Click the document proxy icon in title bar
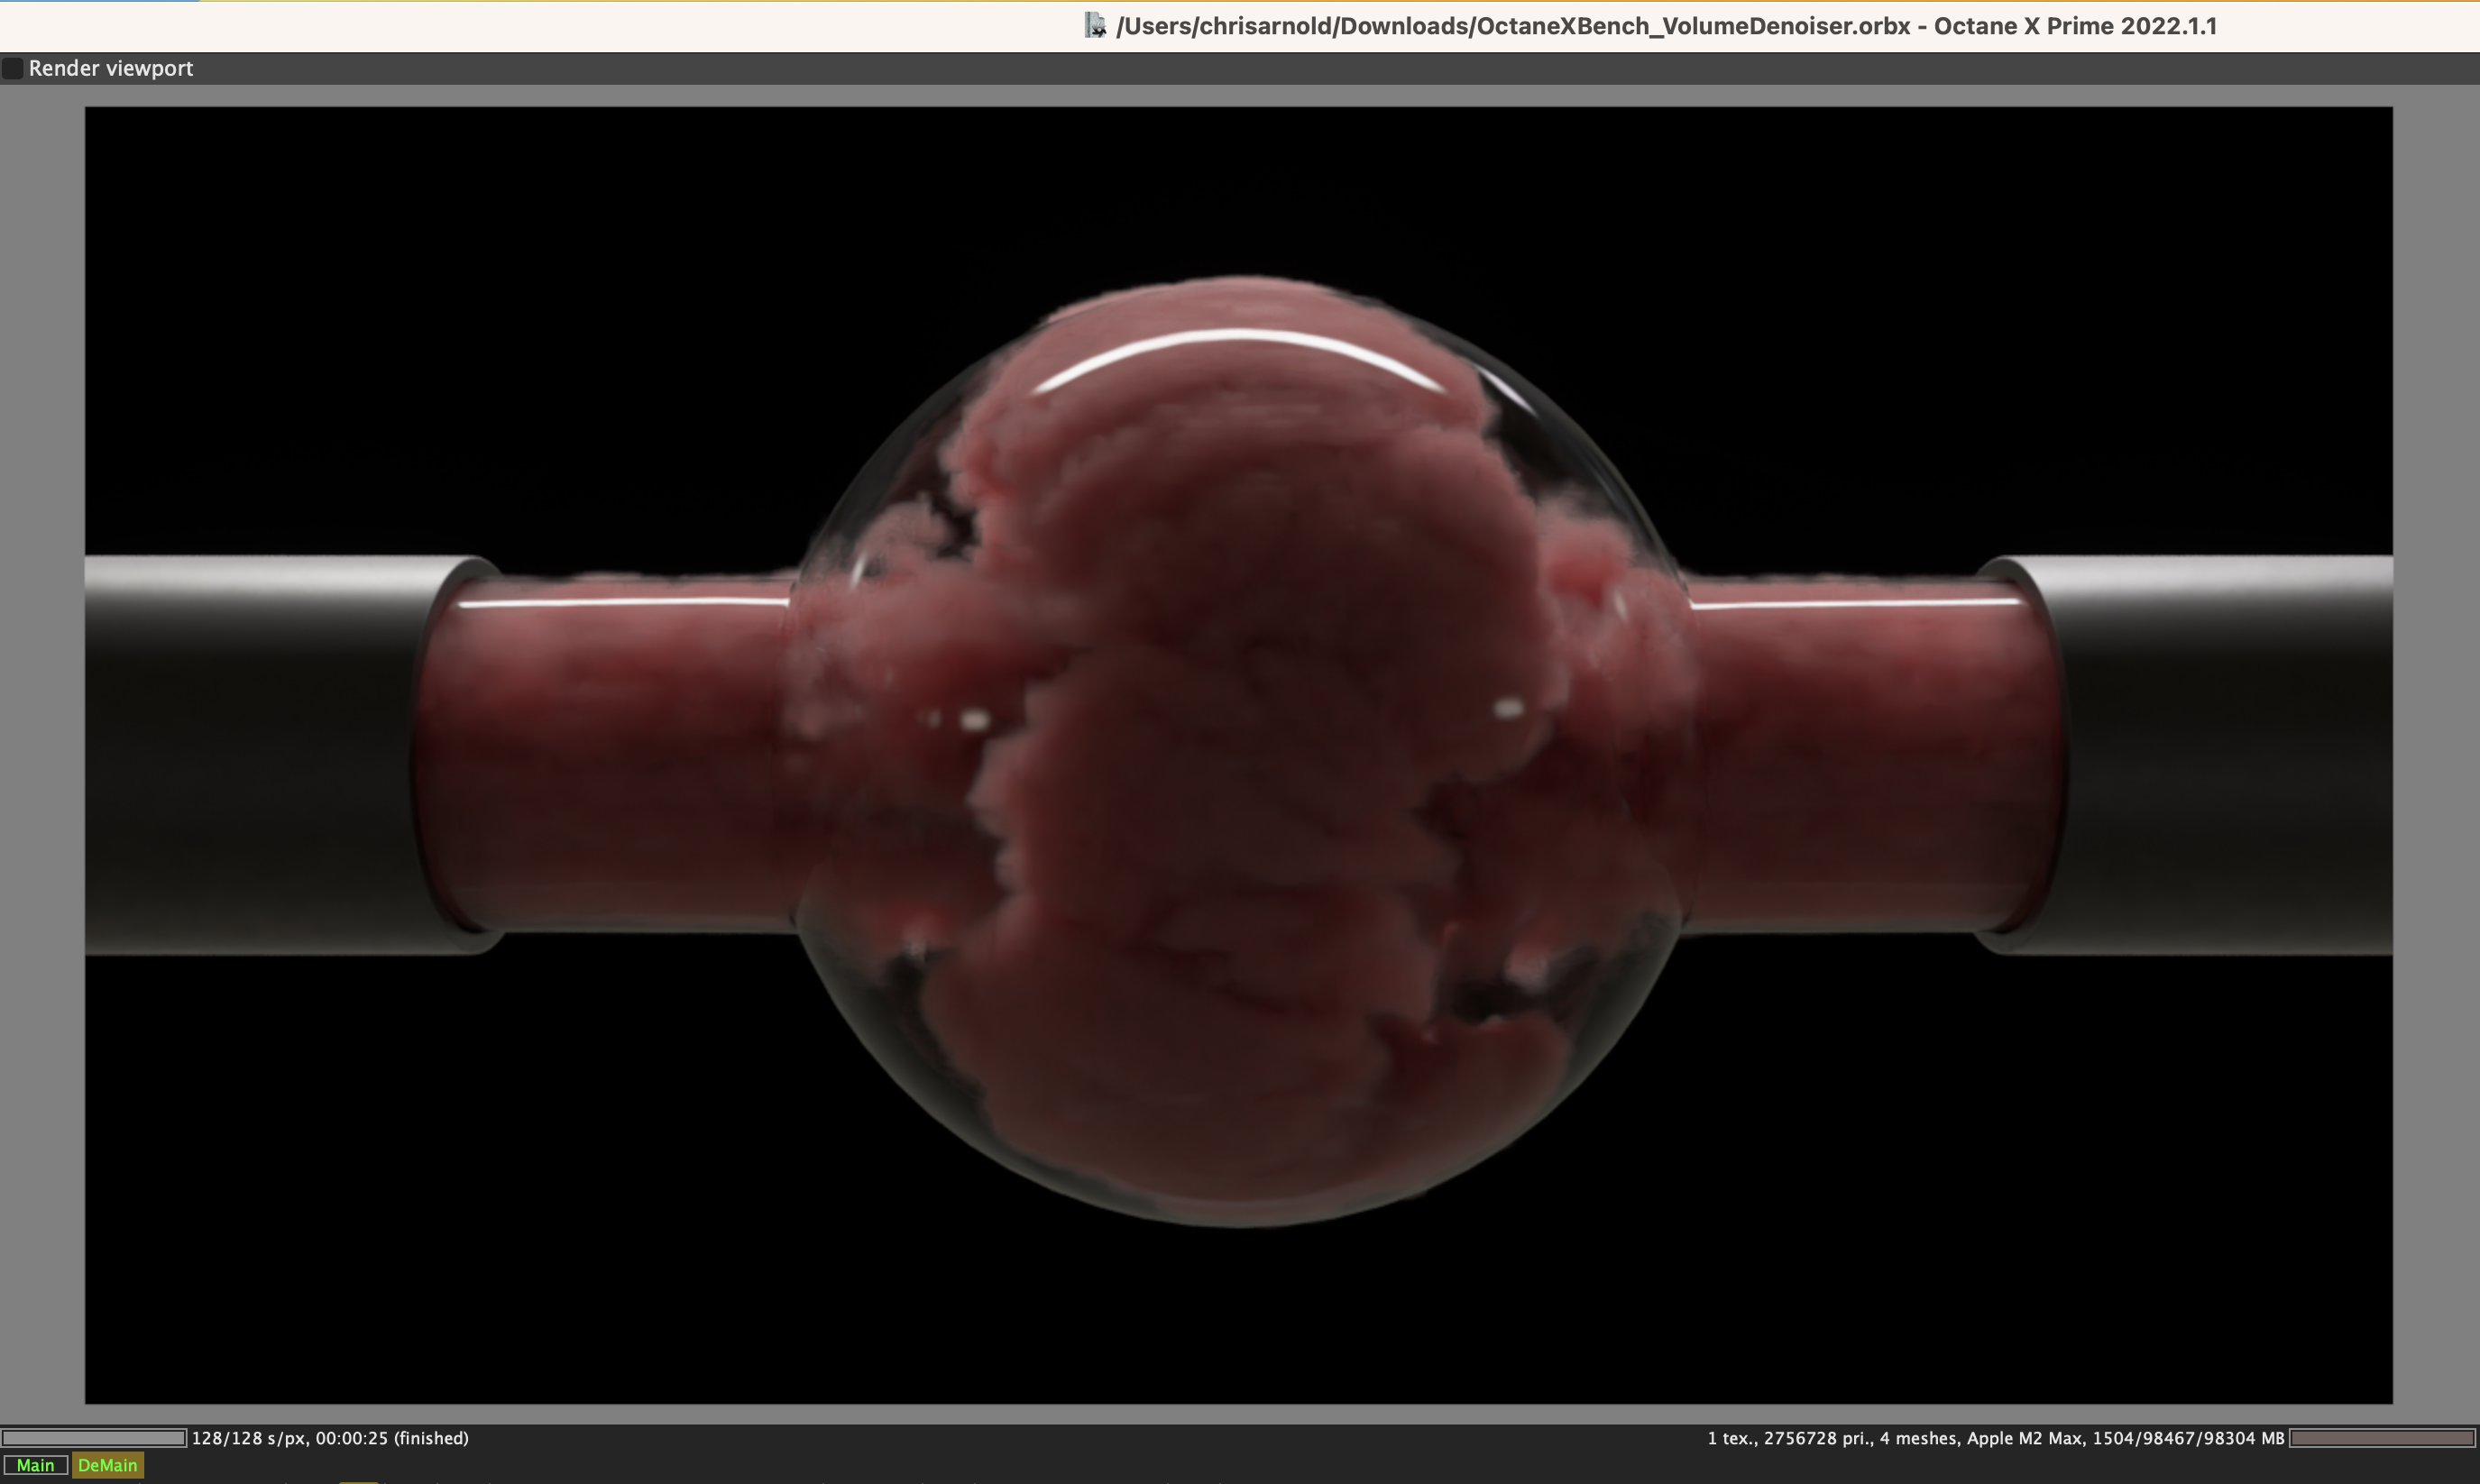The image size is (2480, 1484). [x=1095, y=26]
